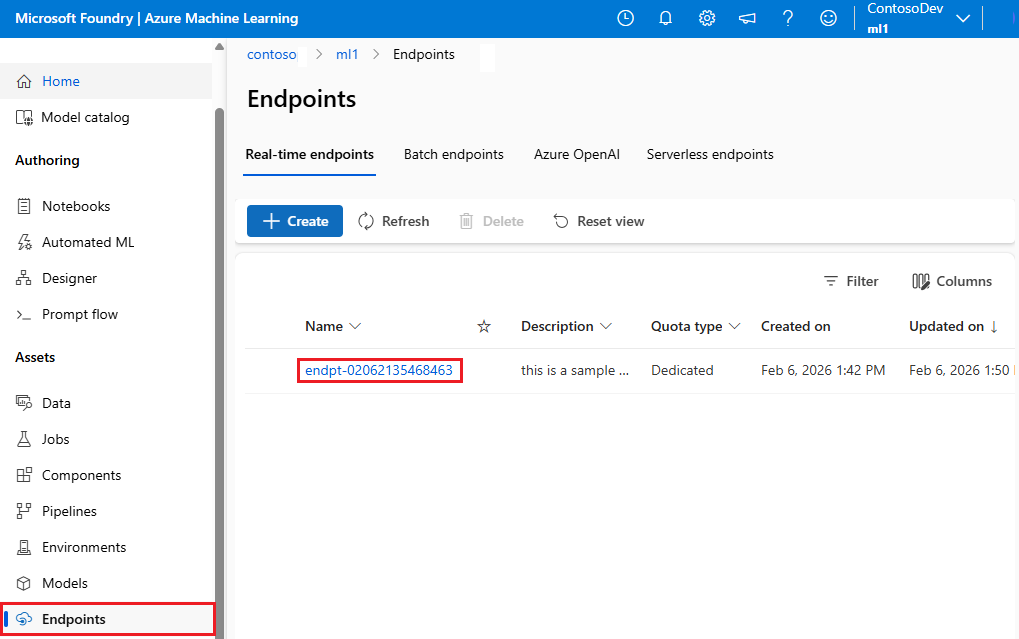Open the Name column sort chevron

pyautogui.click(x=355, y=326)
